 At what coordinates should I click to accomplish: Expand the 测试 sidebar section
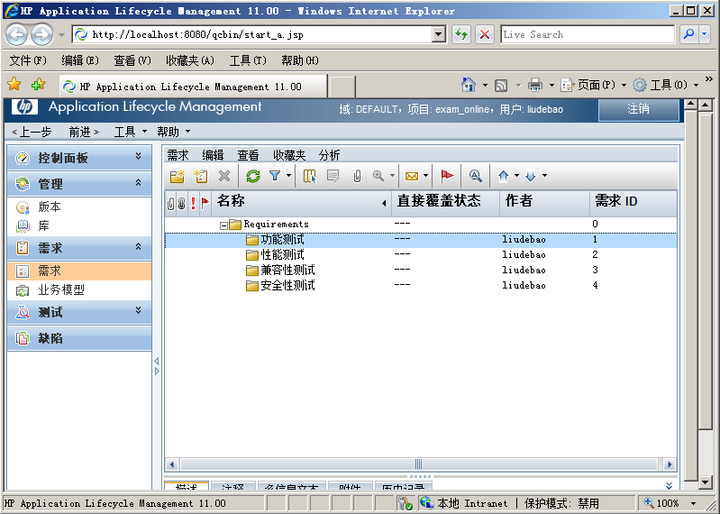[138, 311]
